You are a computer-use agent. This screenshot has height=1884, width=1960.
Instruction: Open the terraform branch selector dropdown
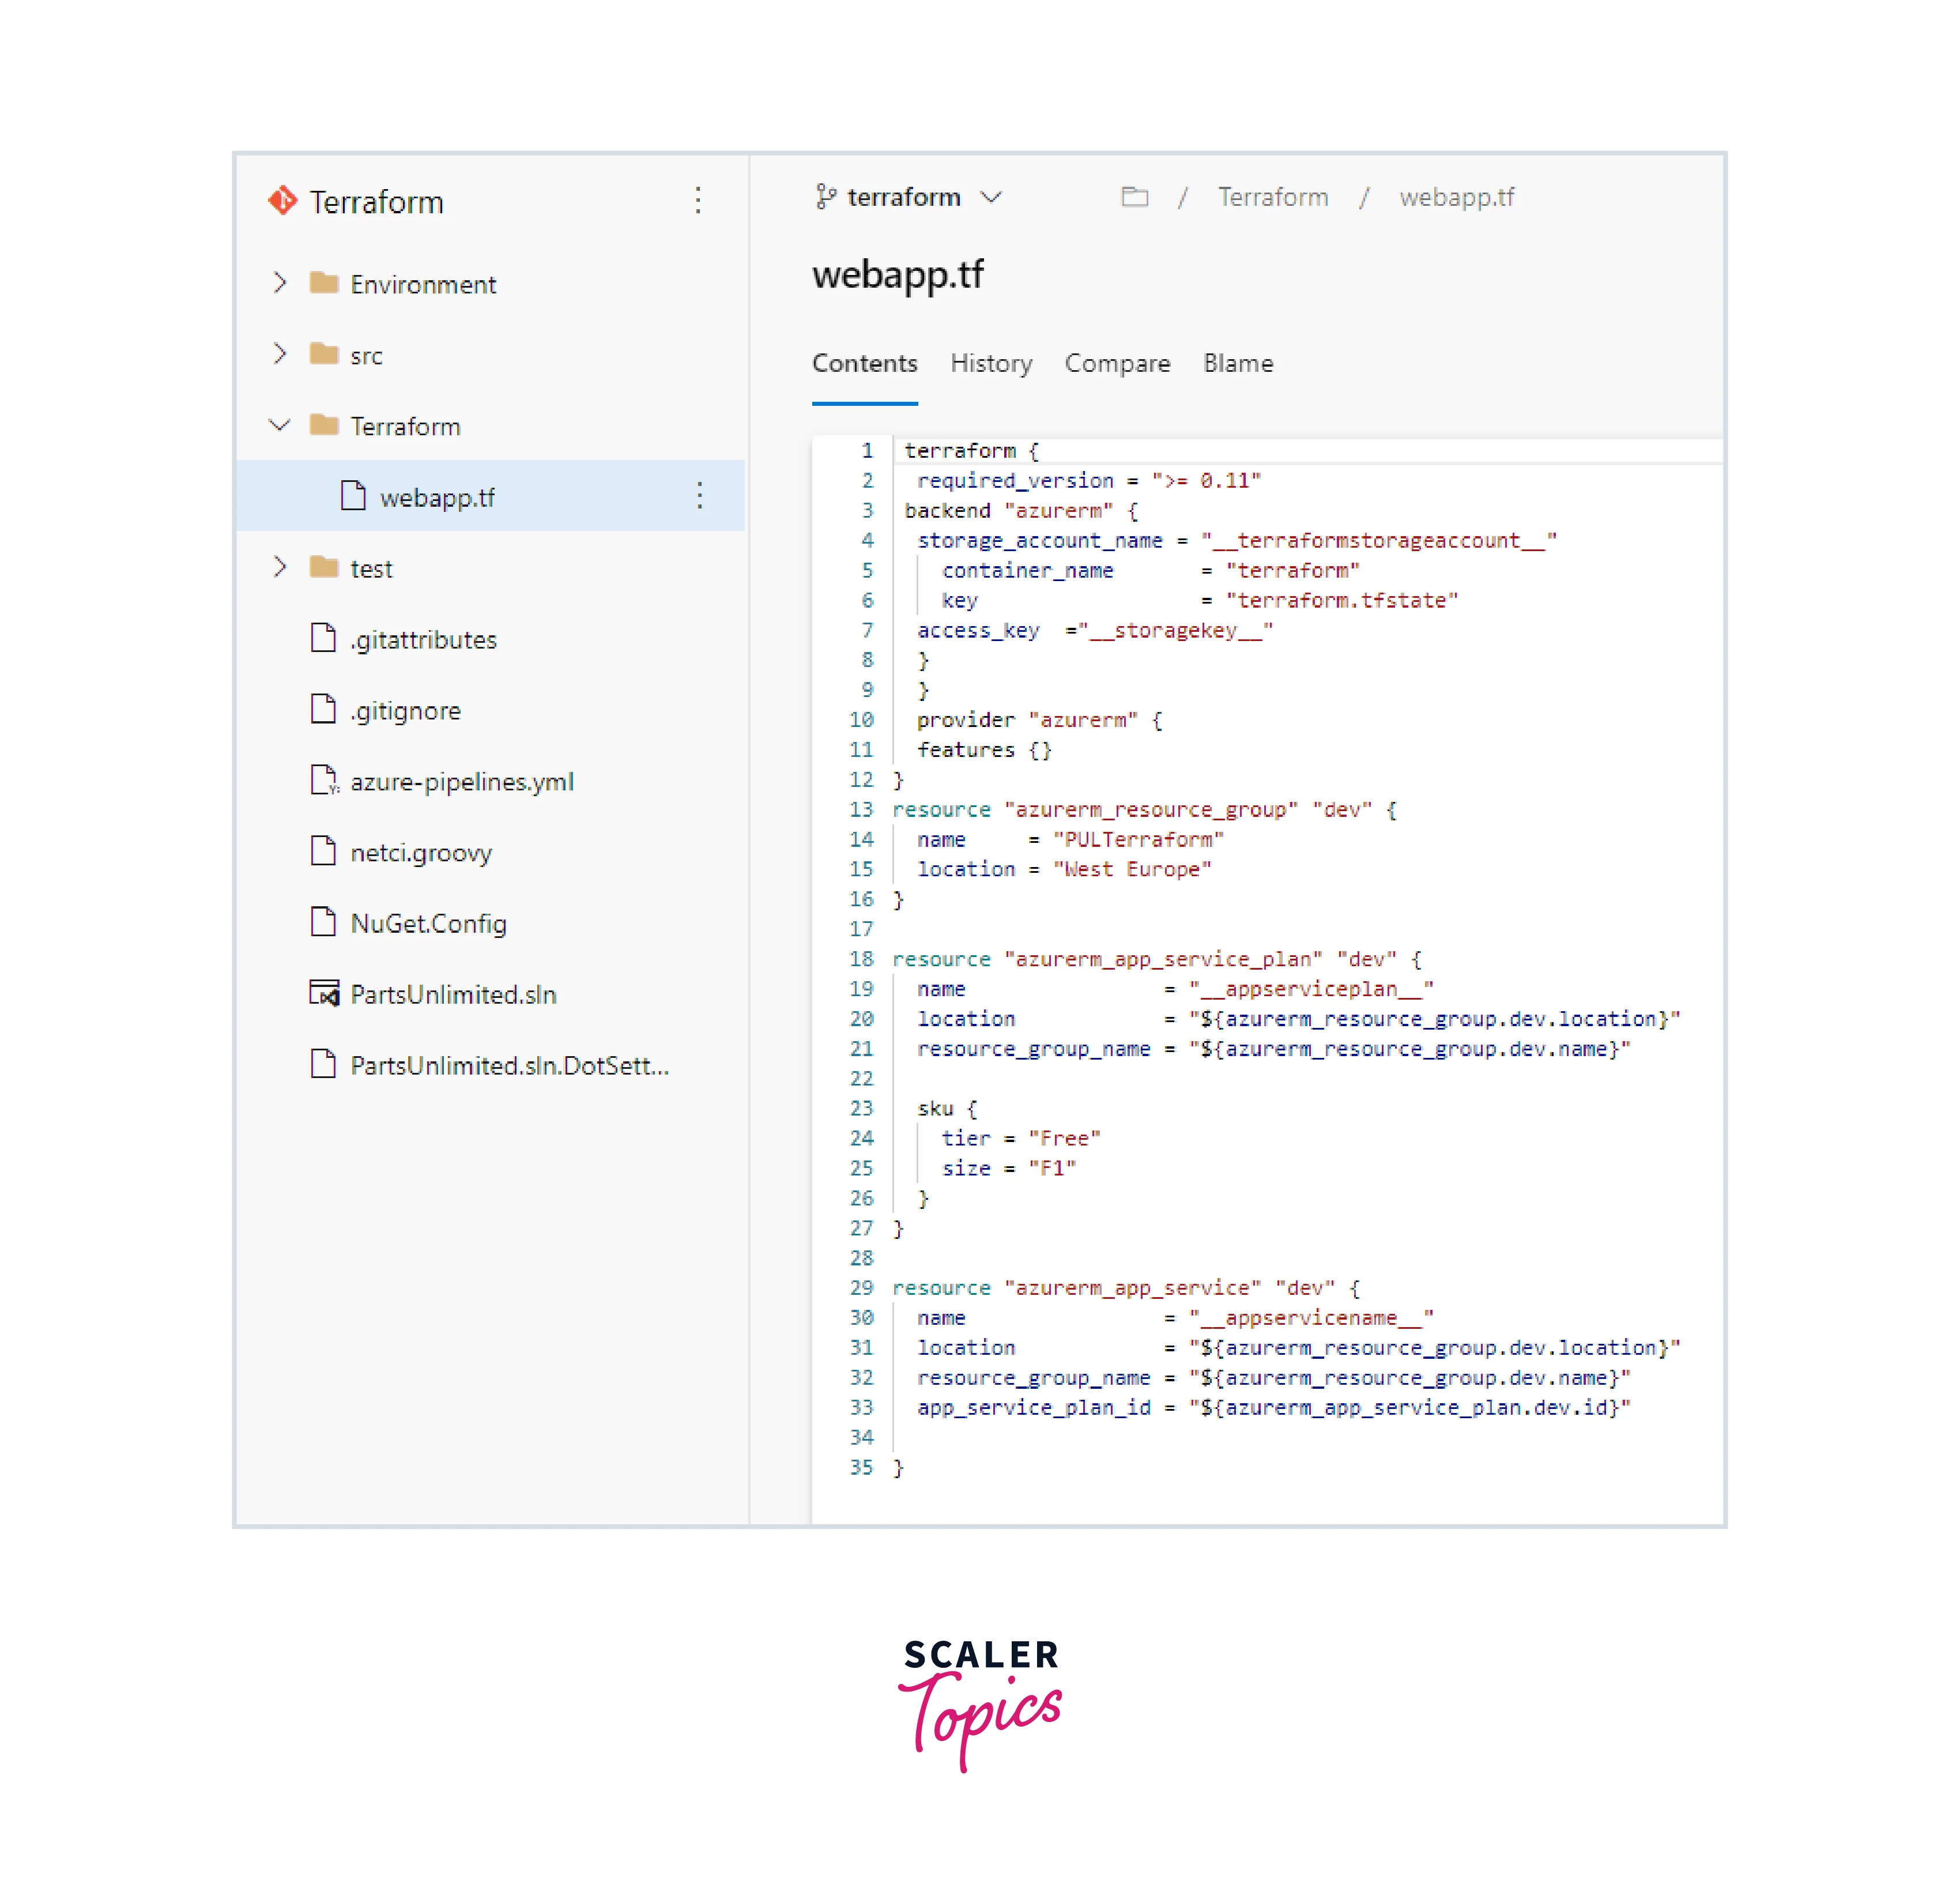tap(990, 197)
